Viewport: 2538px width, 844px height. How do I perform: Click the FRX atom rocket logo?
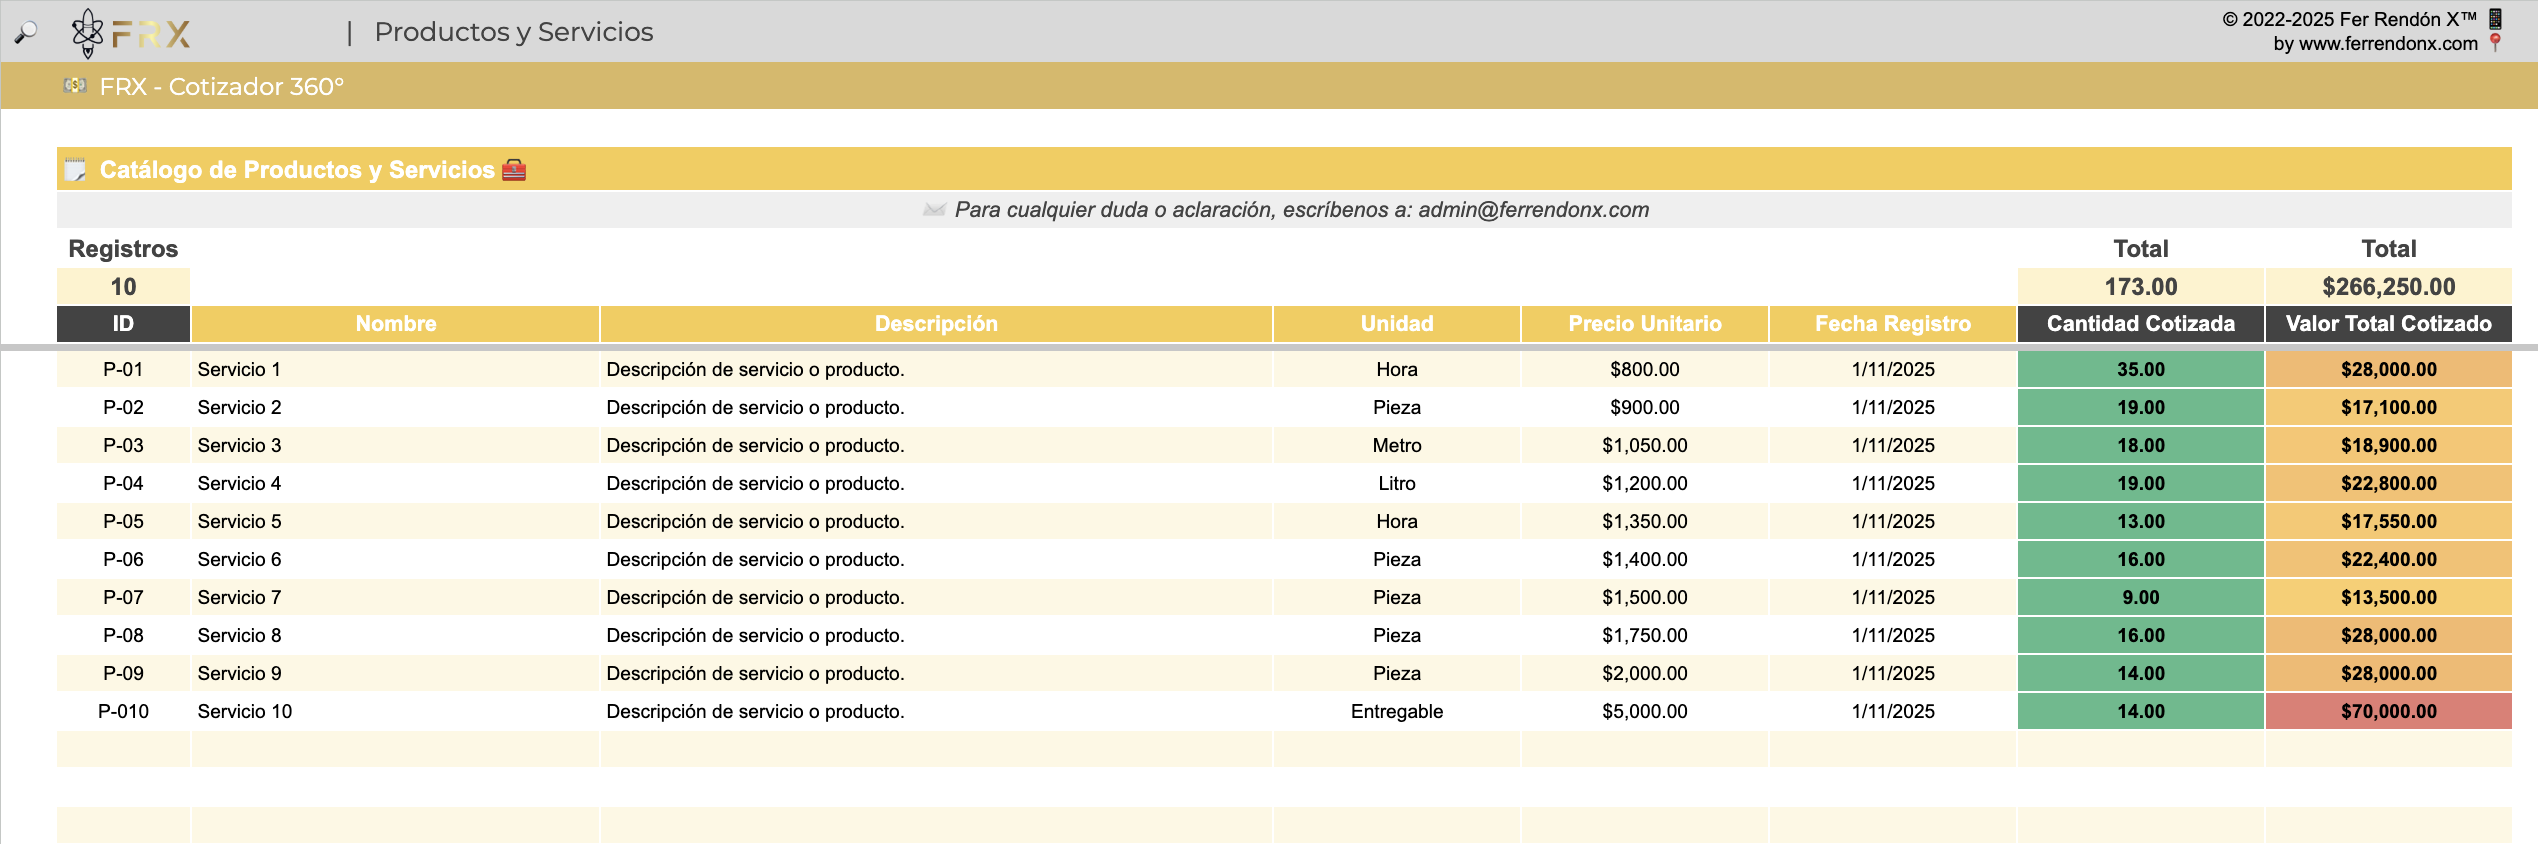pyautogui.click(x=88, y=33)
